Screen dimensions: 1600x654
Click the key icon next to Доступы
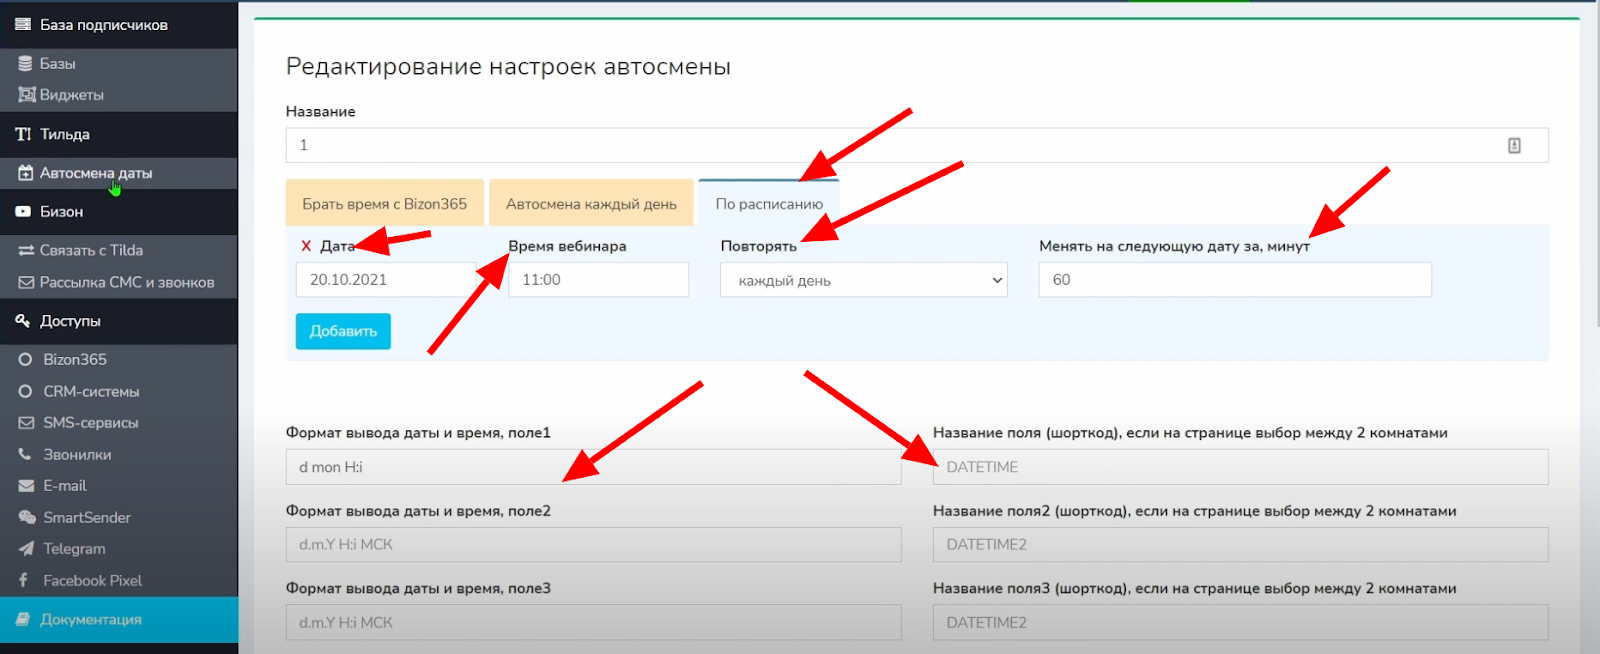pyautogui.click(x=24, y=321)
